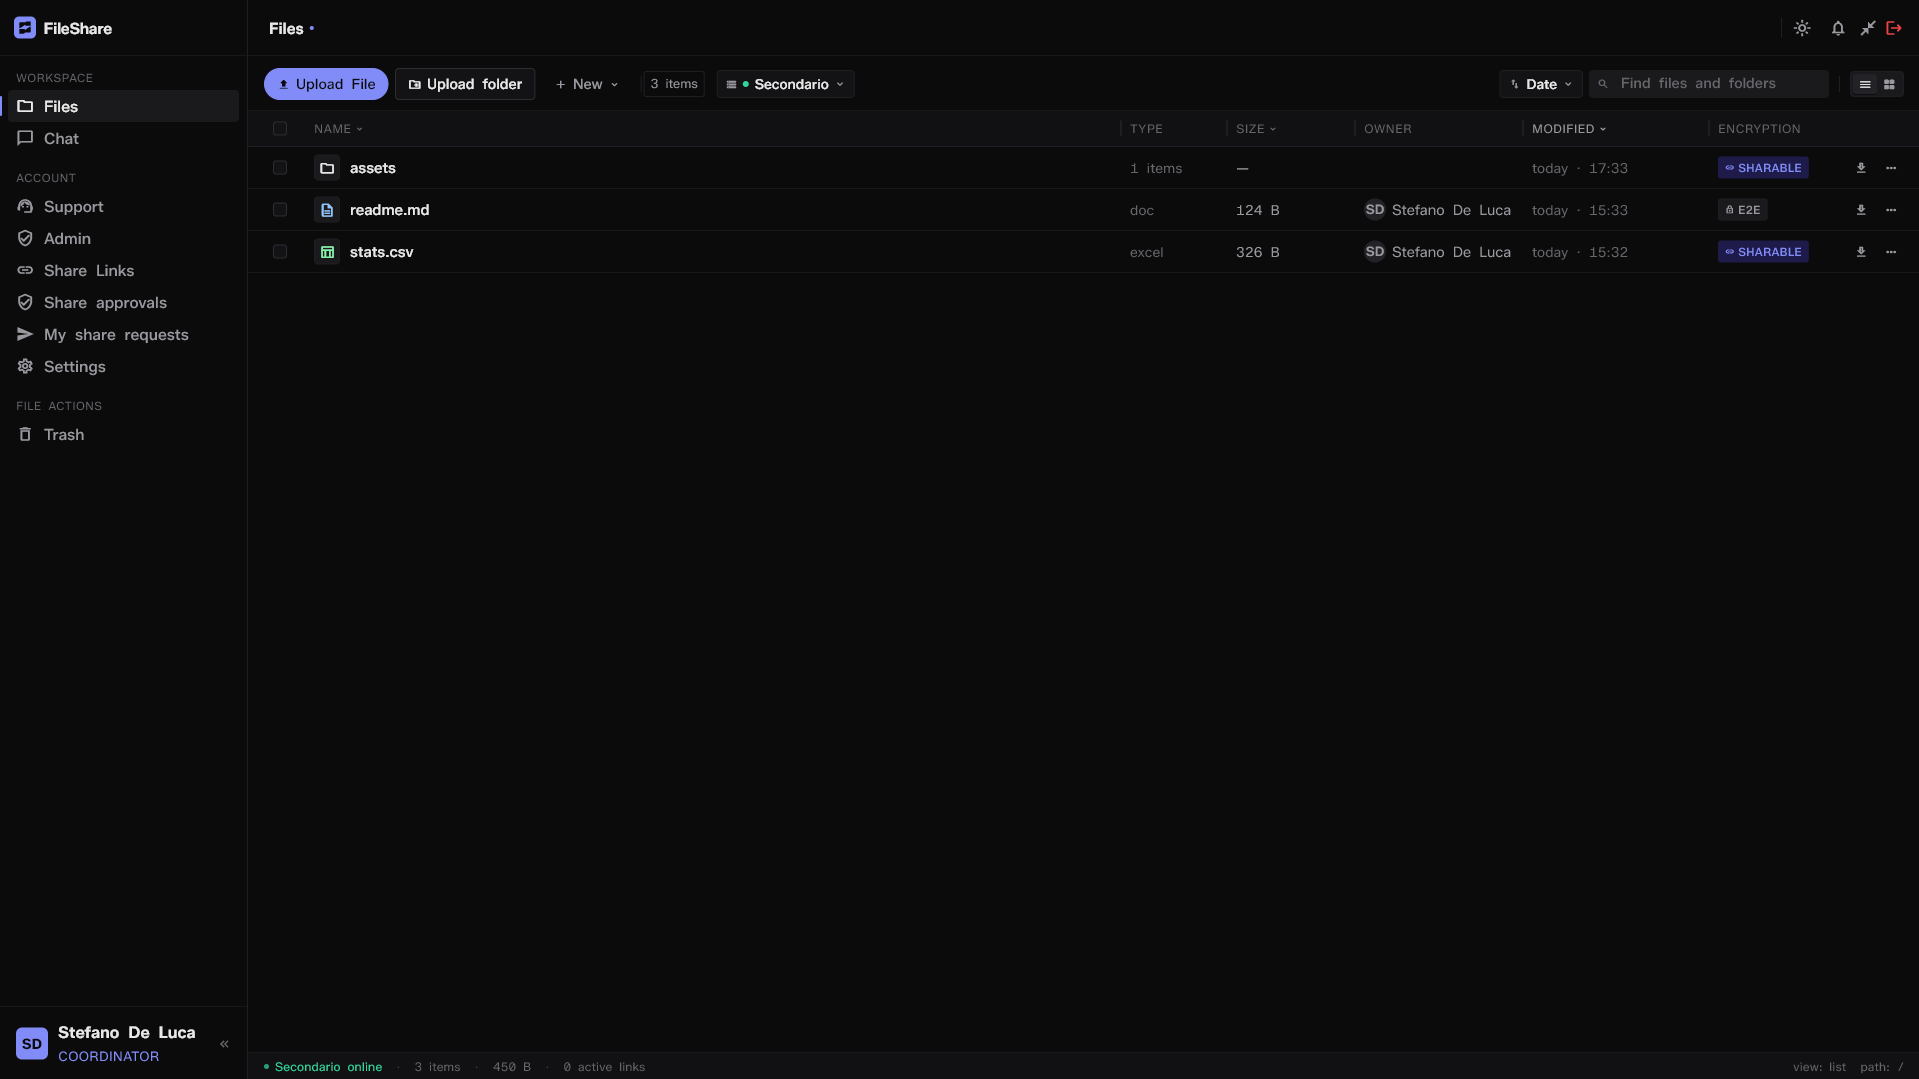The image size is (1919, 1079).
Task: Click the 3 items count badge
Action: point(674,84)
